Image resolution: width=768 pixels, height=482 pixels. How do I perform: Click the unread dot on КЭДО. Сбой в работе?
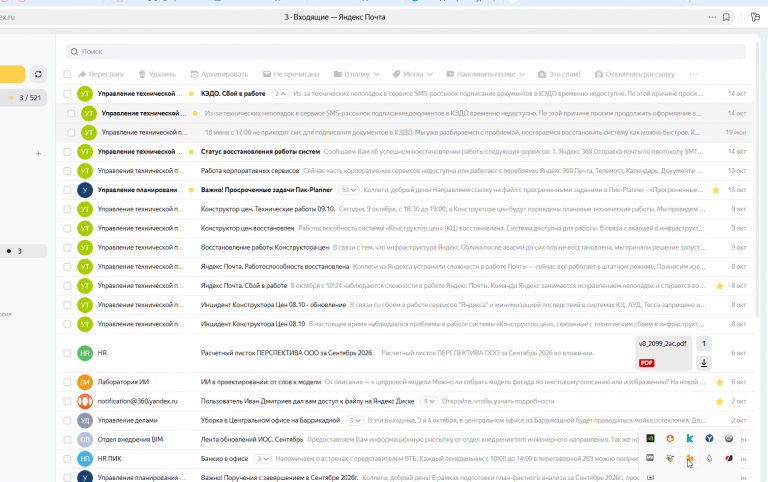[191, 94]
